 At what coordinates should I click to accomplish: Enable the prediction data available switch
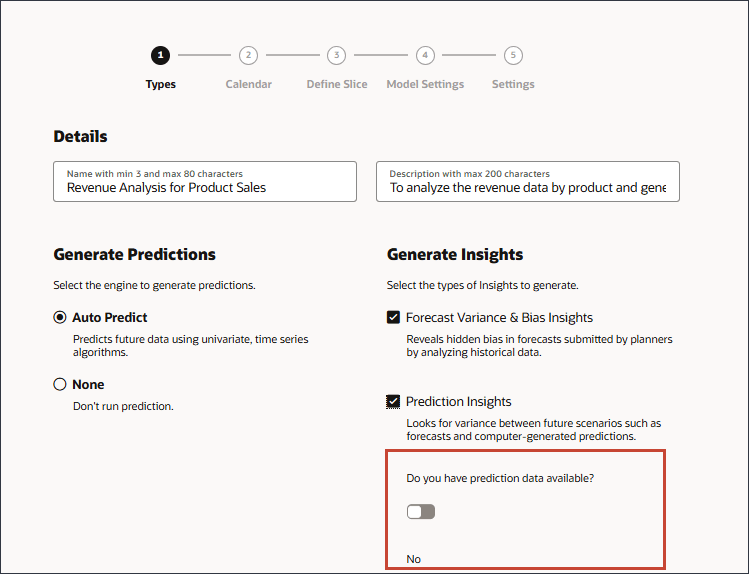tap(421, 512)
